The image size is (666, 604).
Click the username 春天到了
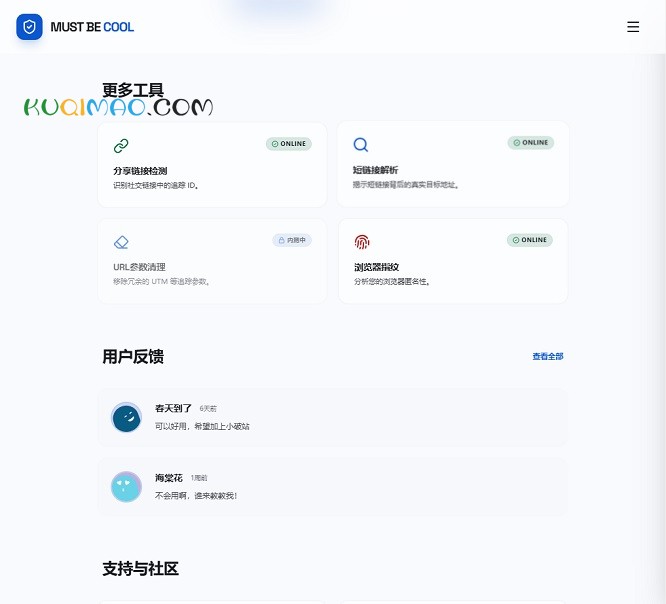click(173, 409)
